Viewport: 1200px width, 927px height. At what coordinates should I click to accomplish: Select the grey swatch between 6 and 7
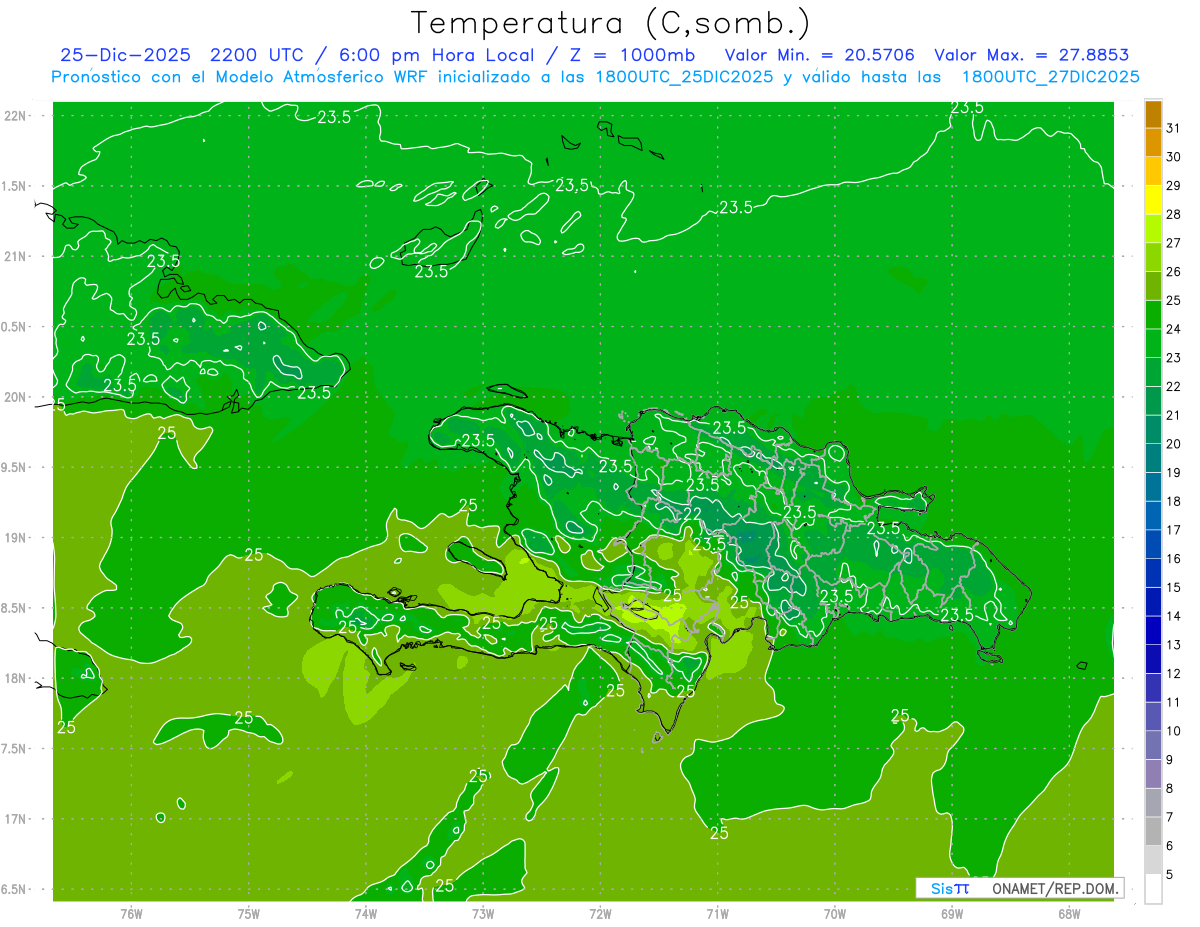[1153, 831]
